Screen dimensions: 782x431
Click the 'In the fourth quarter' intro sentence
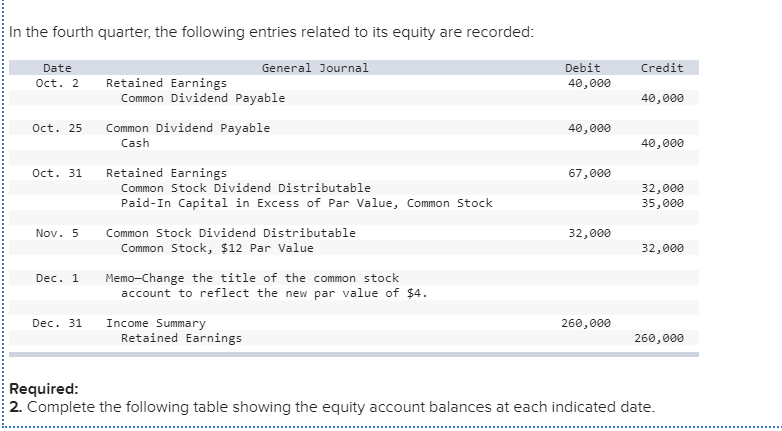[x=271, y=32]
